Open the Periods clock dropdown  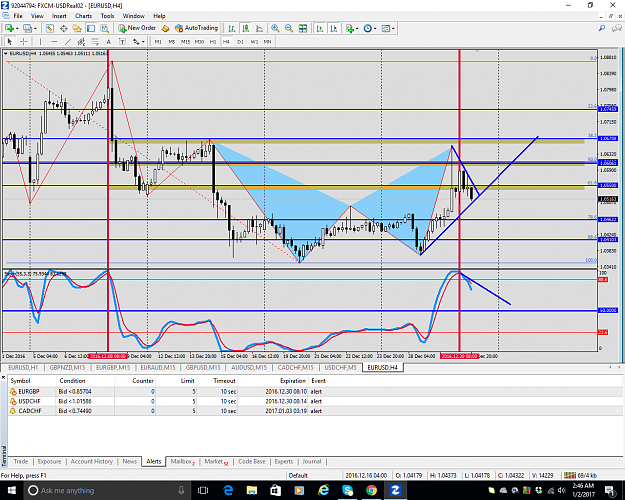[x=375, y=29]
